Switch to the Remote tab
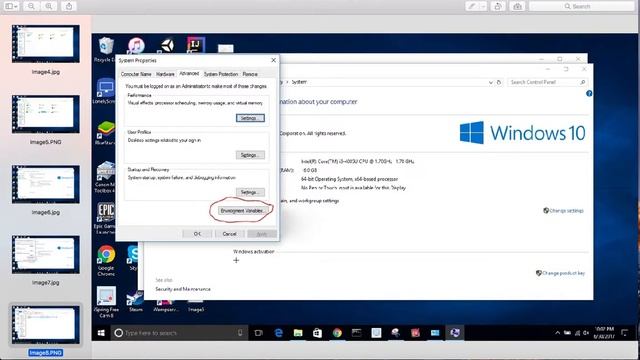This screenshot has height=360, width=640. pyautogui.click(x=250, y=74)
